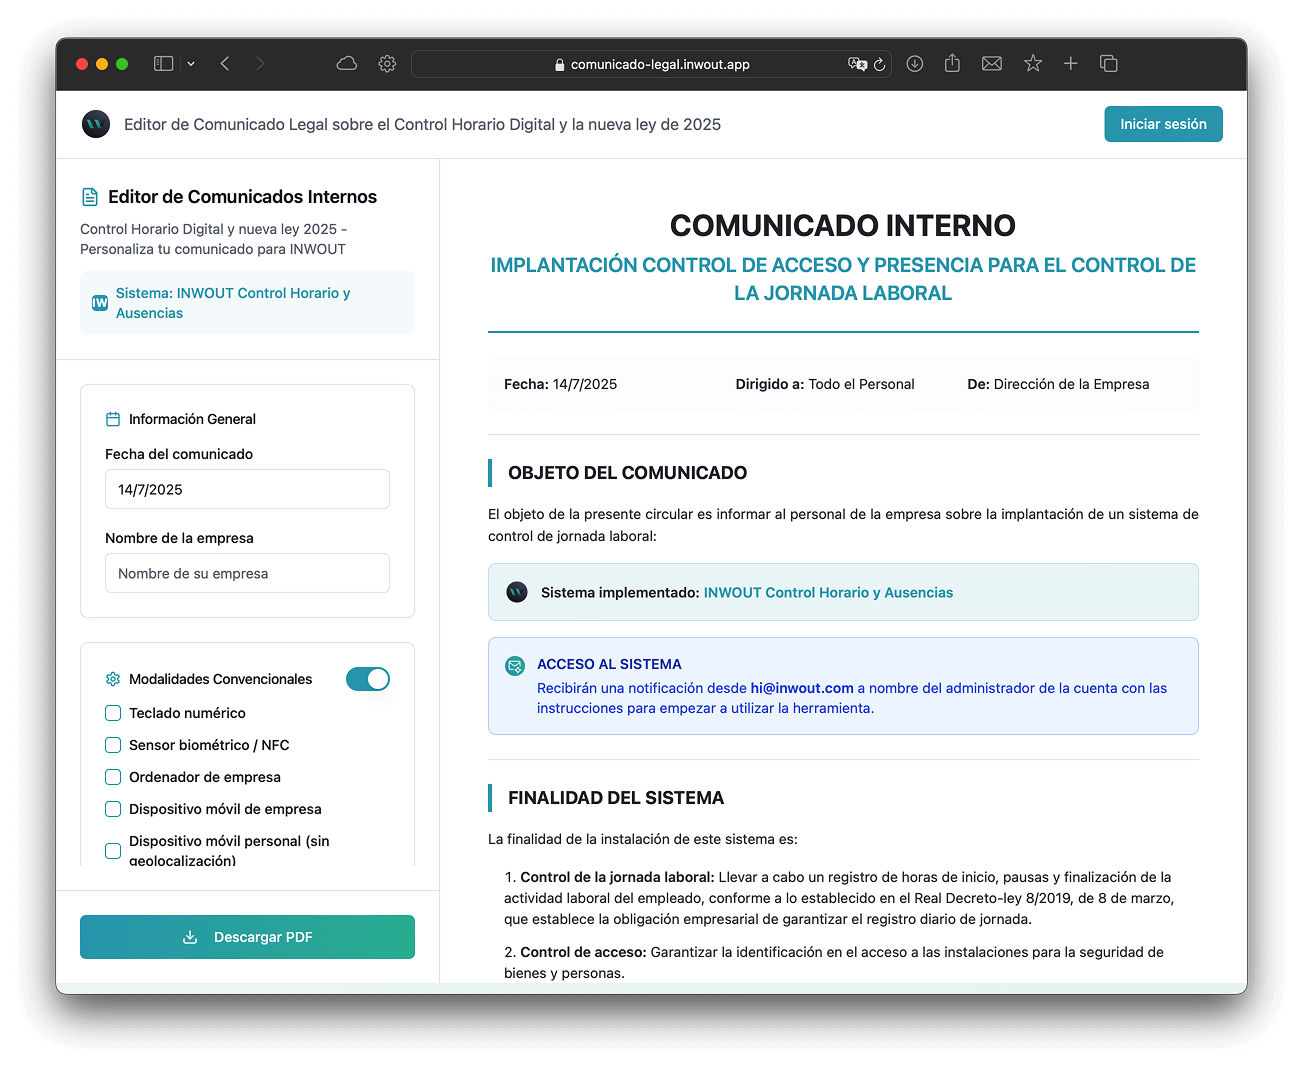
Task: Open the page translate icon
Action: [857, 64]
